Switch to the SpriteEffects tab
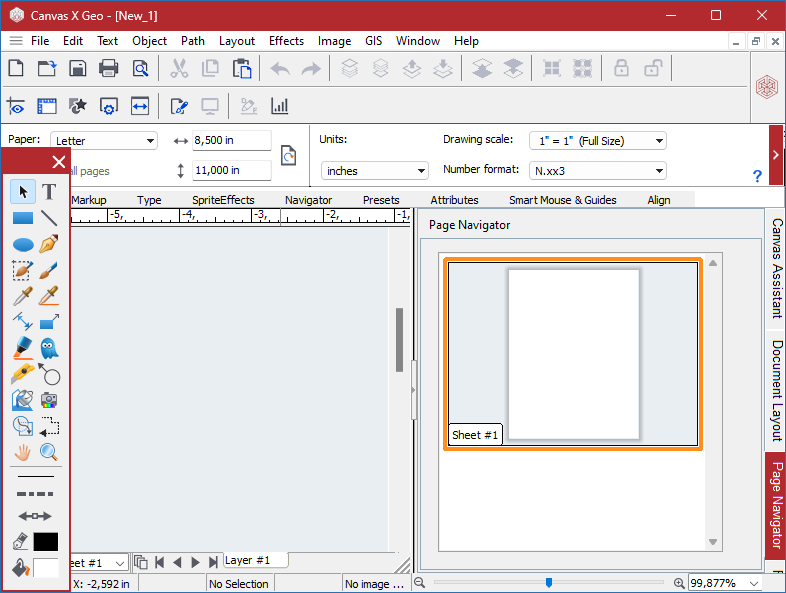 click(x=223, y=200)
